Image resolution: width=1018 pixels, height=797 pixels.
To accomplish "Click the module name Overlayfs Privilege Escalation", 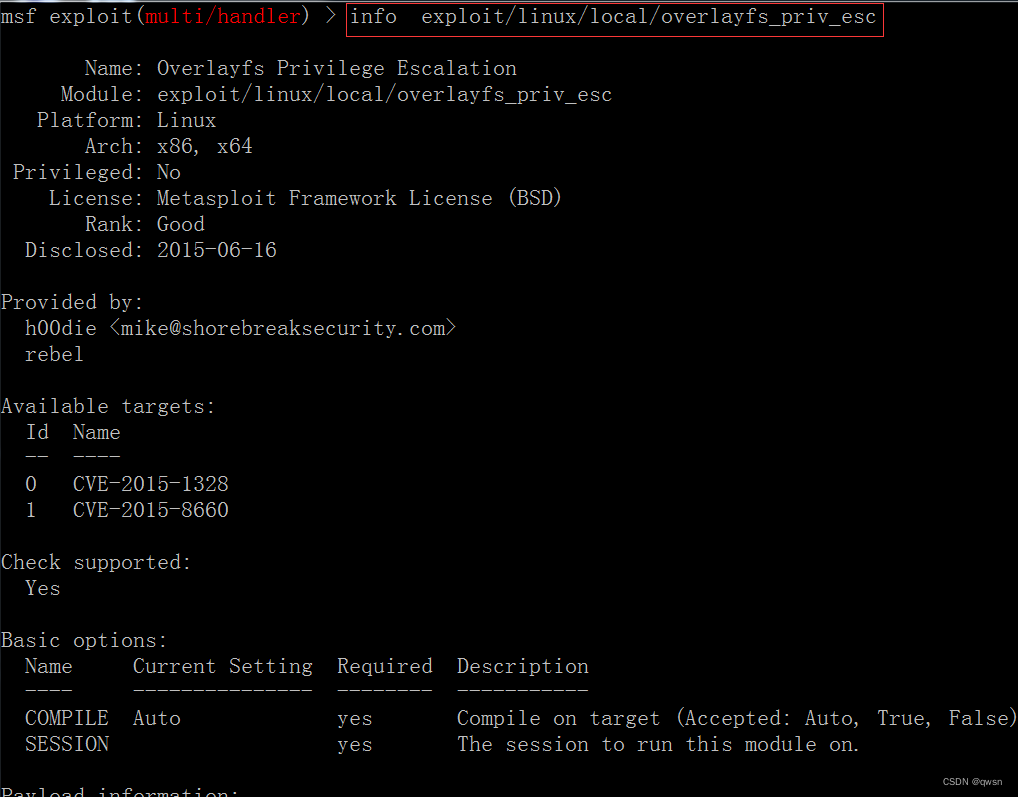I will click(337, 69).
